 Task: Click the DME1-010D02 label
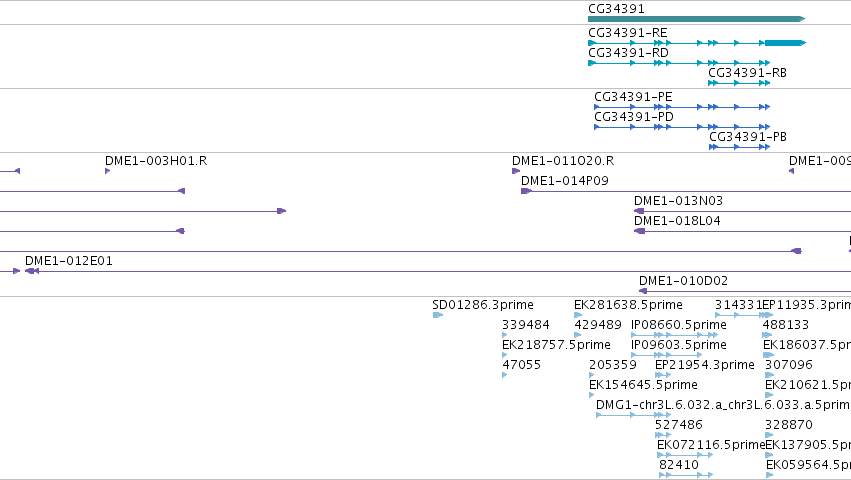pos(683,281)
